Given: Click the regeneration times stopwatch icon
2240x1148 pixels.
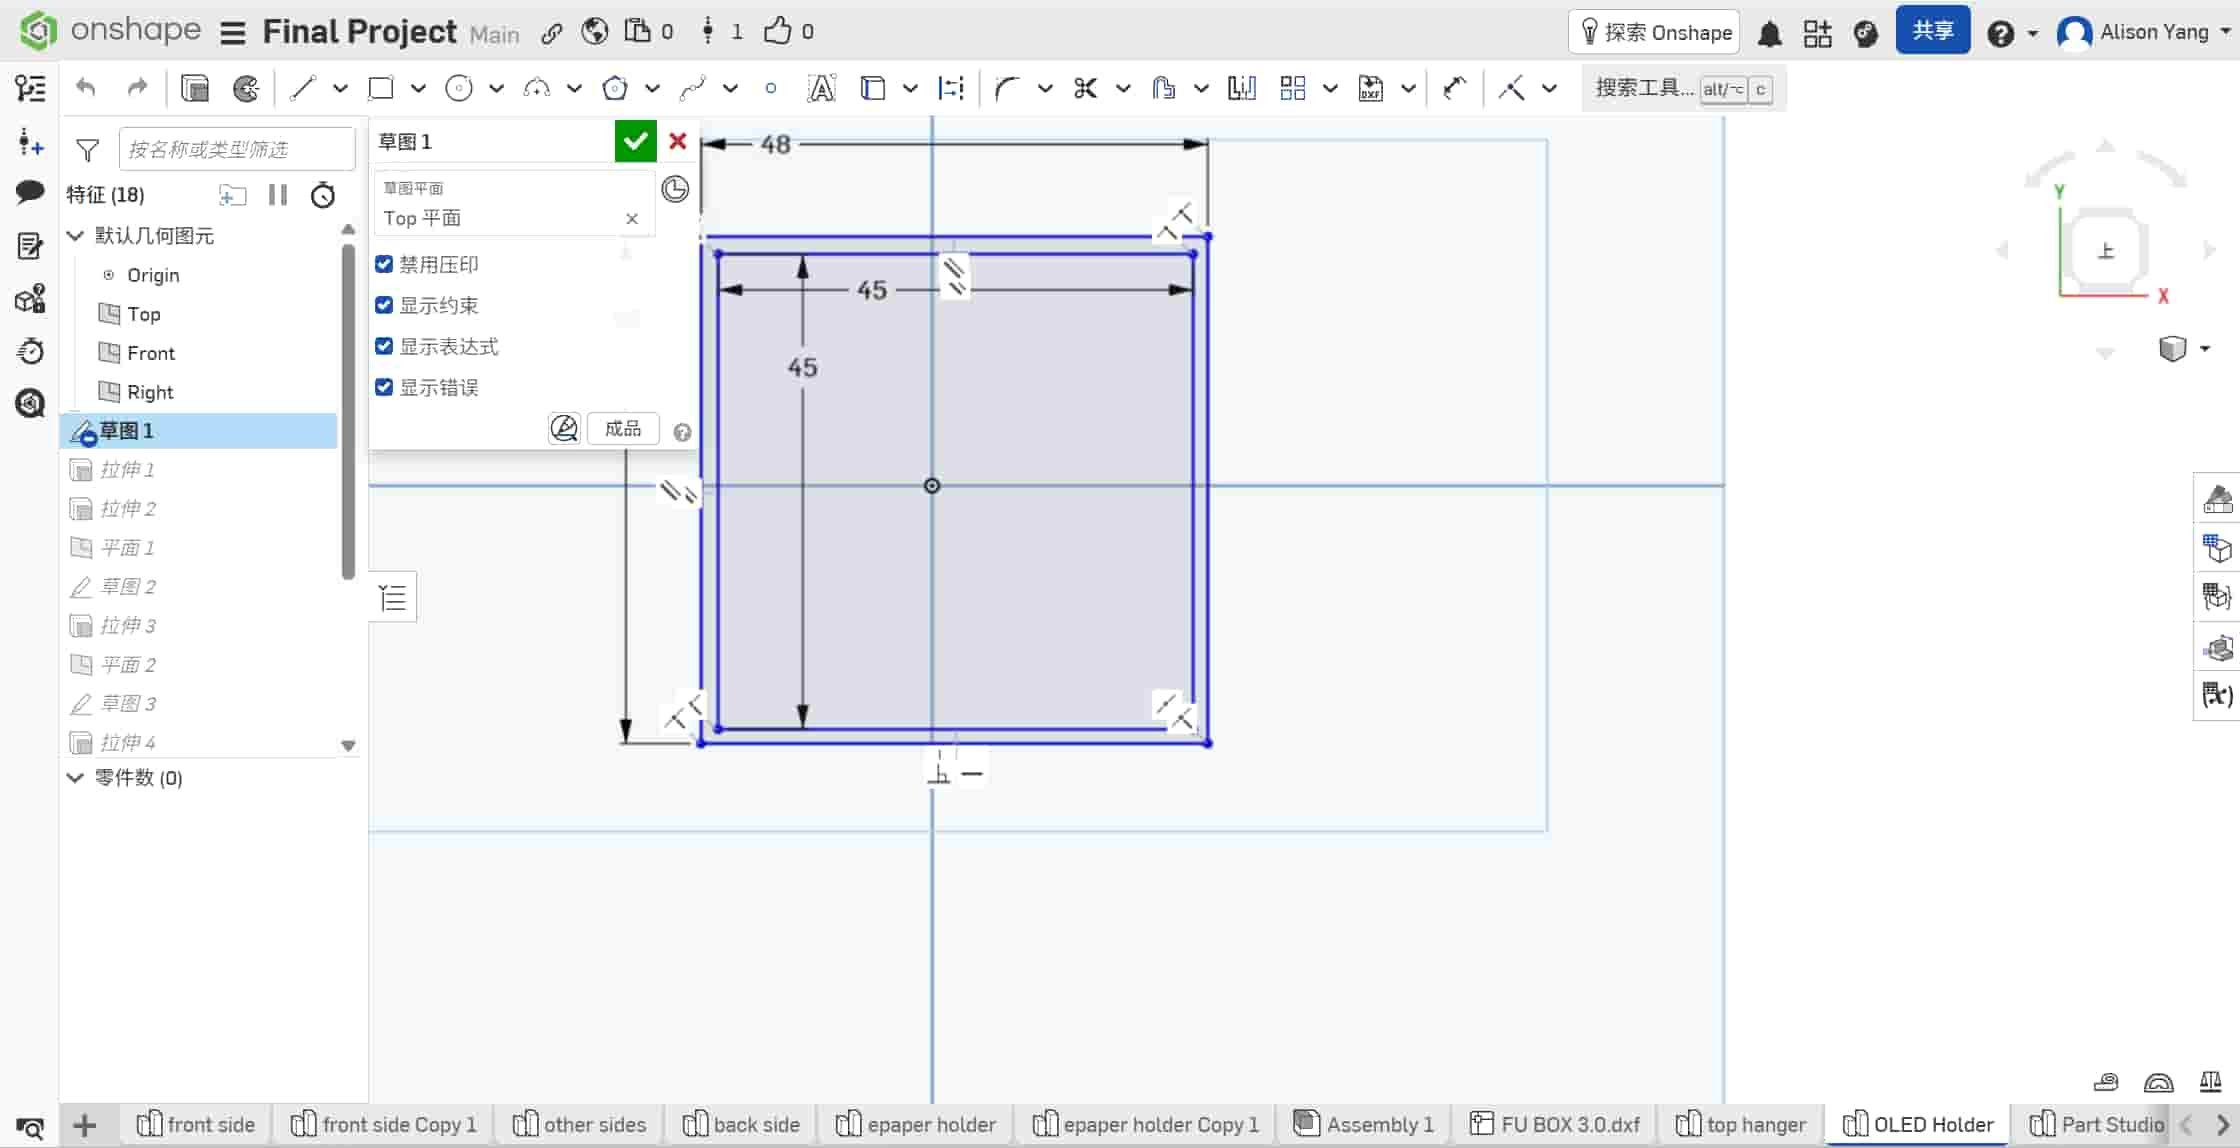Looking at the screenshot, I should [x=323, y=194].
